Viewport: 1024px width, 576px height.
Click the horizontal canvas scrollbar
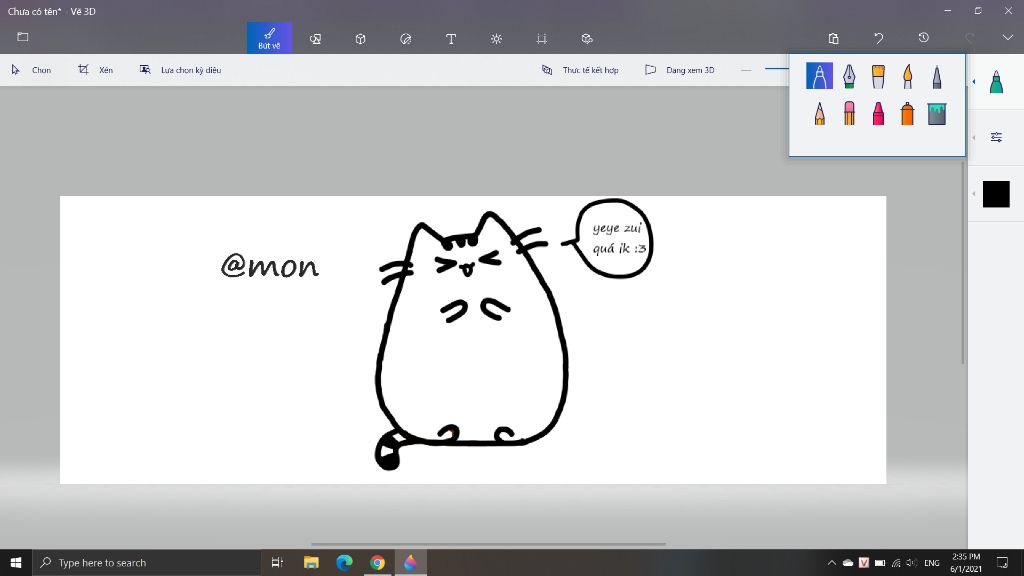[x=488, y=543]
